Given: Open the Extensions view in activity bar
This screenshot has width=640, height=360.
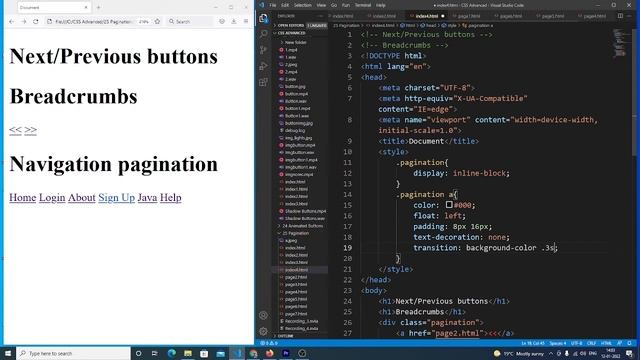Looking at the screenshot, I should click(x=264, y=82).
